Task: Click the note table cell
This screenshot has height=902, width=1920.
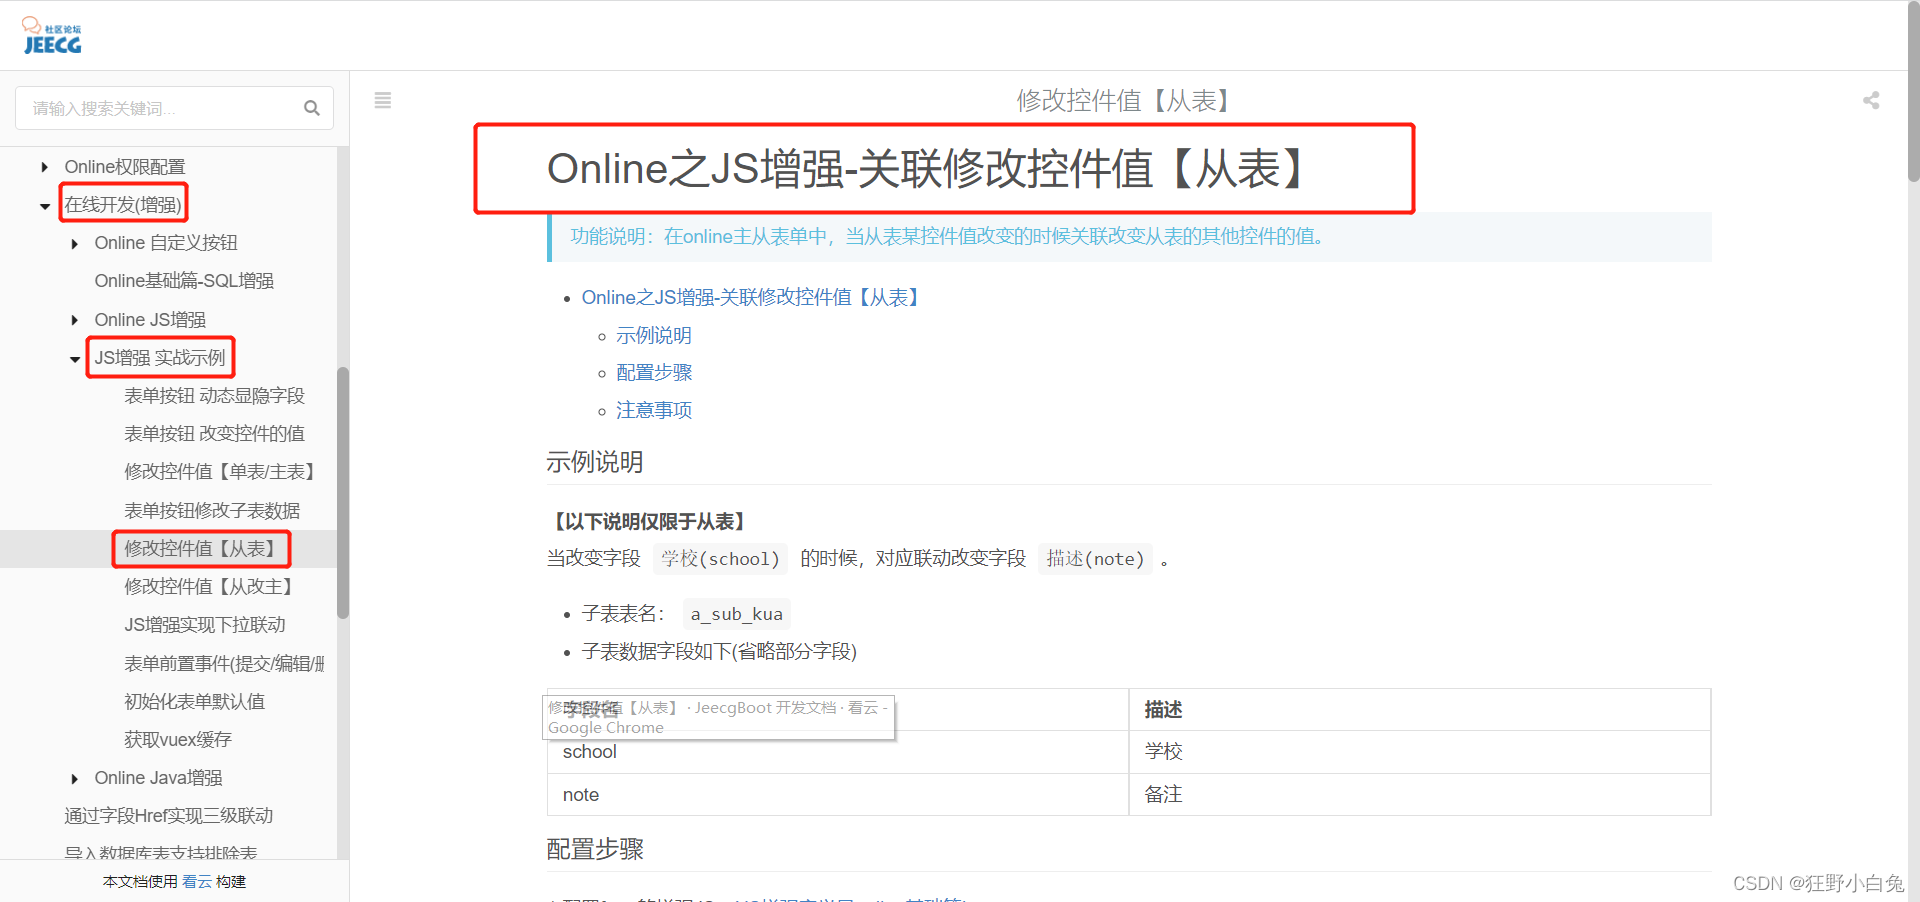Action: pyautogui.click(x=837, y=795)
